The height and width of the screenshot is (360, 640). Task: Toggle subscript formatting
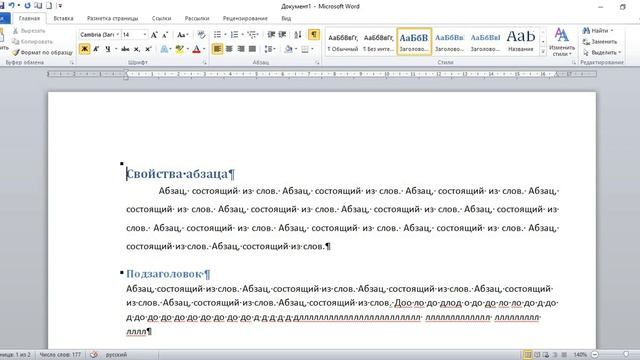[x=137, y=49]
